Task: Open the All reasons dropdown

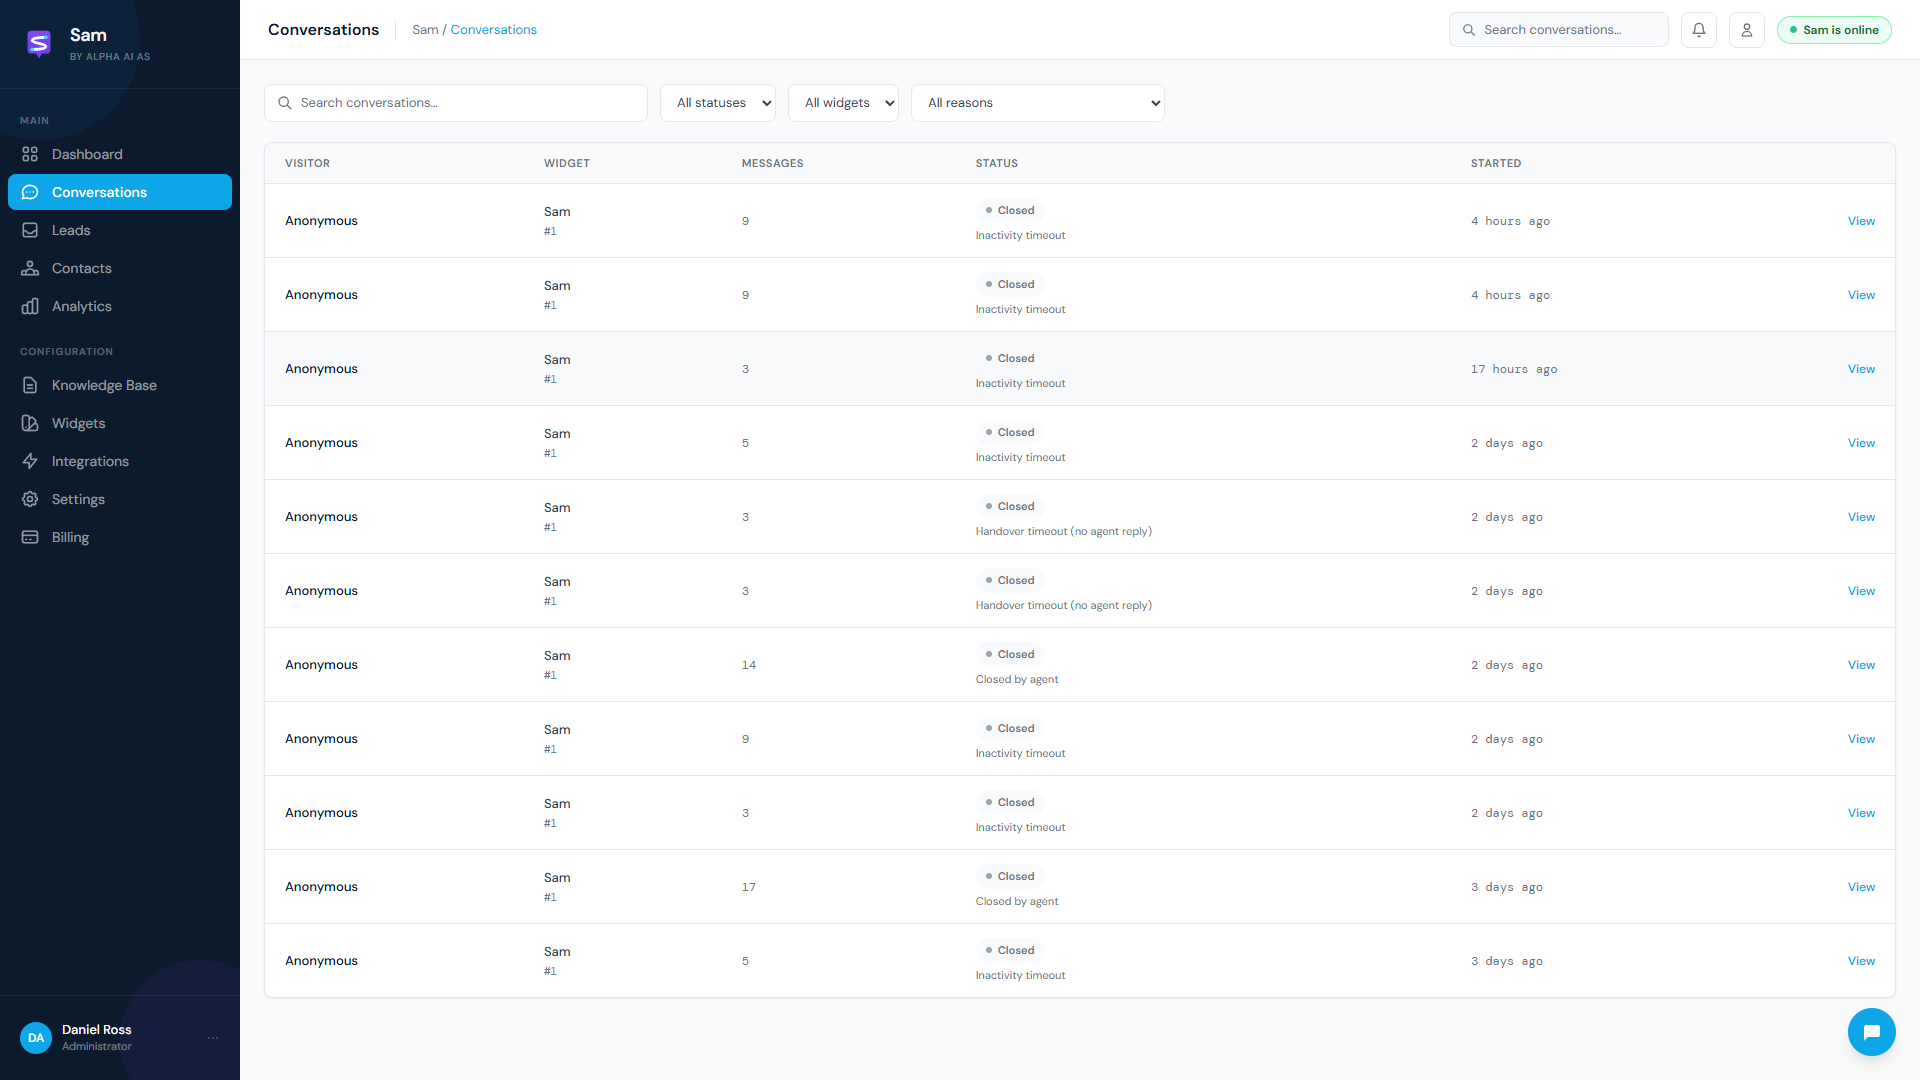Action: pyautogui.click(x=1038, y=103)
